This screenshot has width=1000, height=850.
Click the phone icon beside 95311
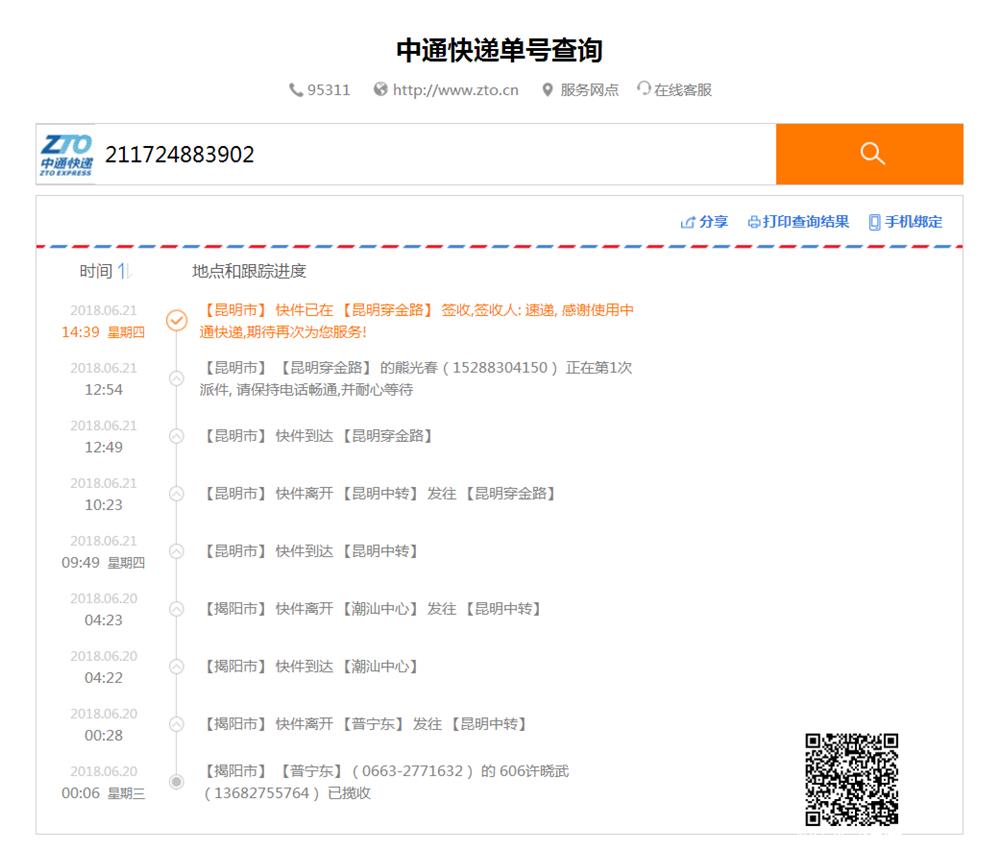(x=296, y=90)
